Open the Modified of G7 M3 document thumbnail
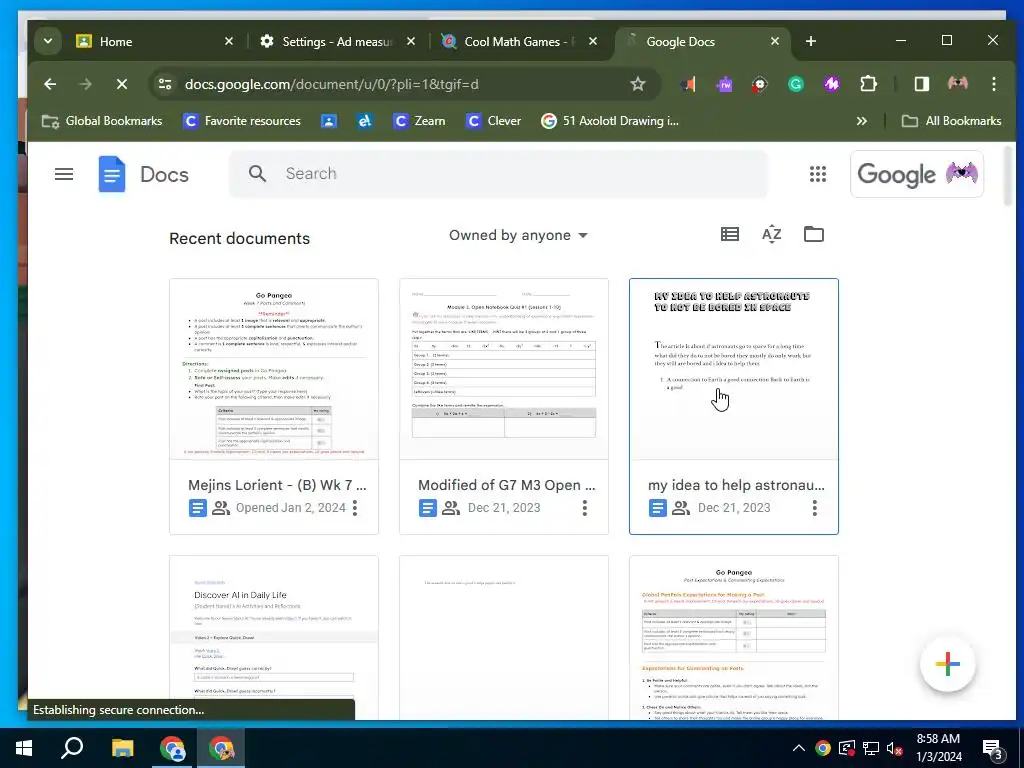Screen dimensions: 1024x768 [504, 369]
